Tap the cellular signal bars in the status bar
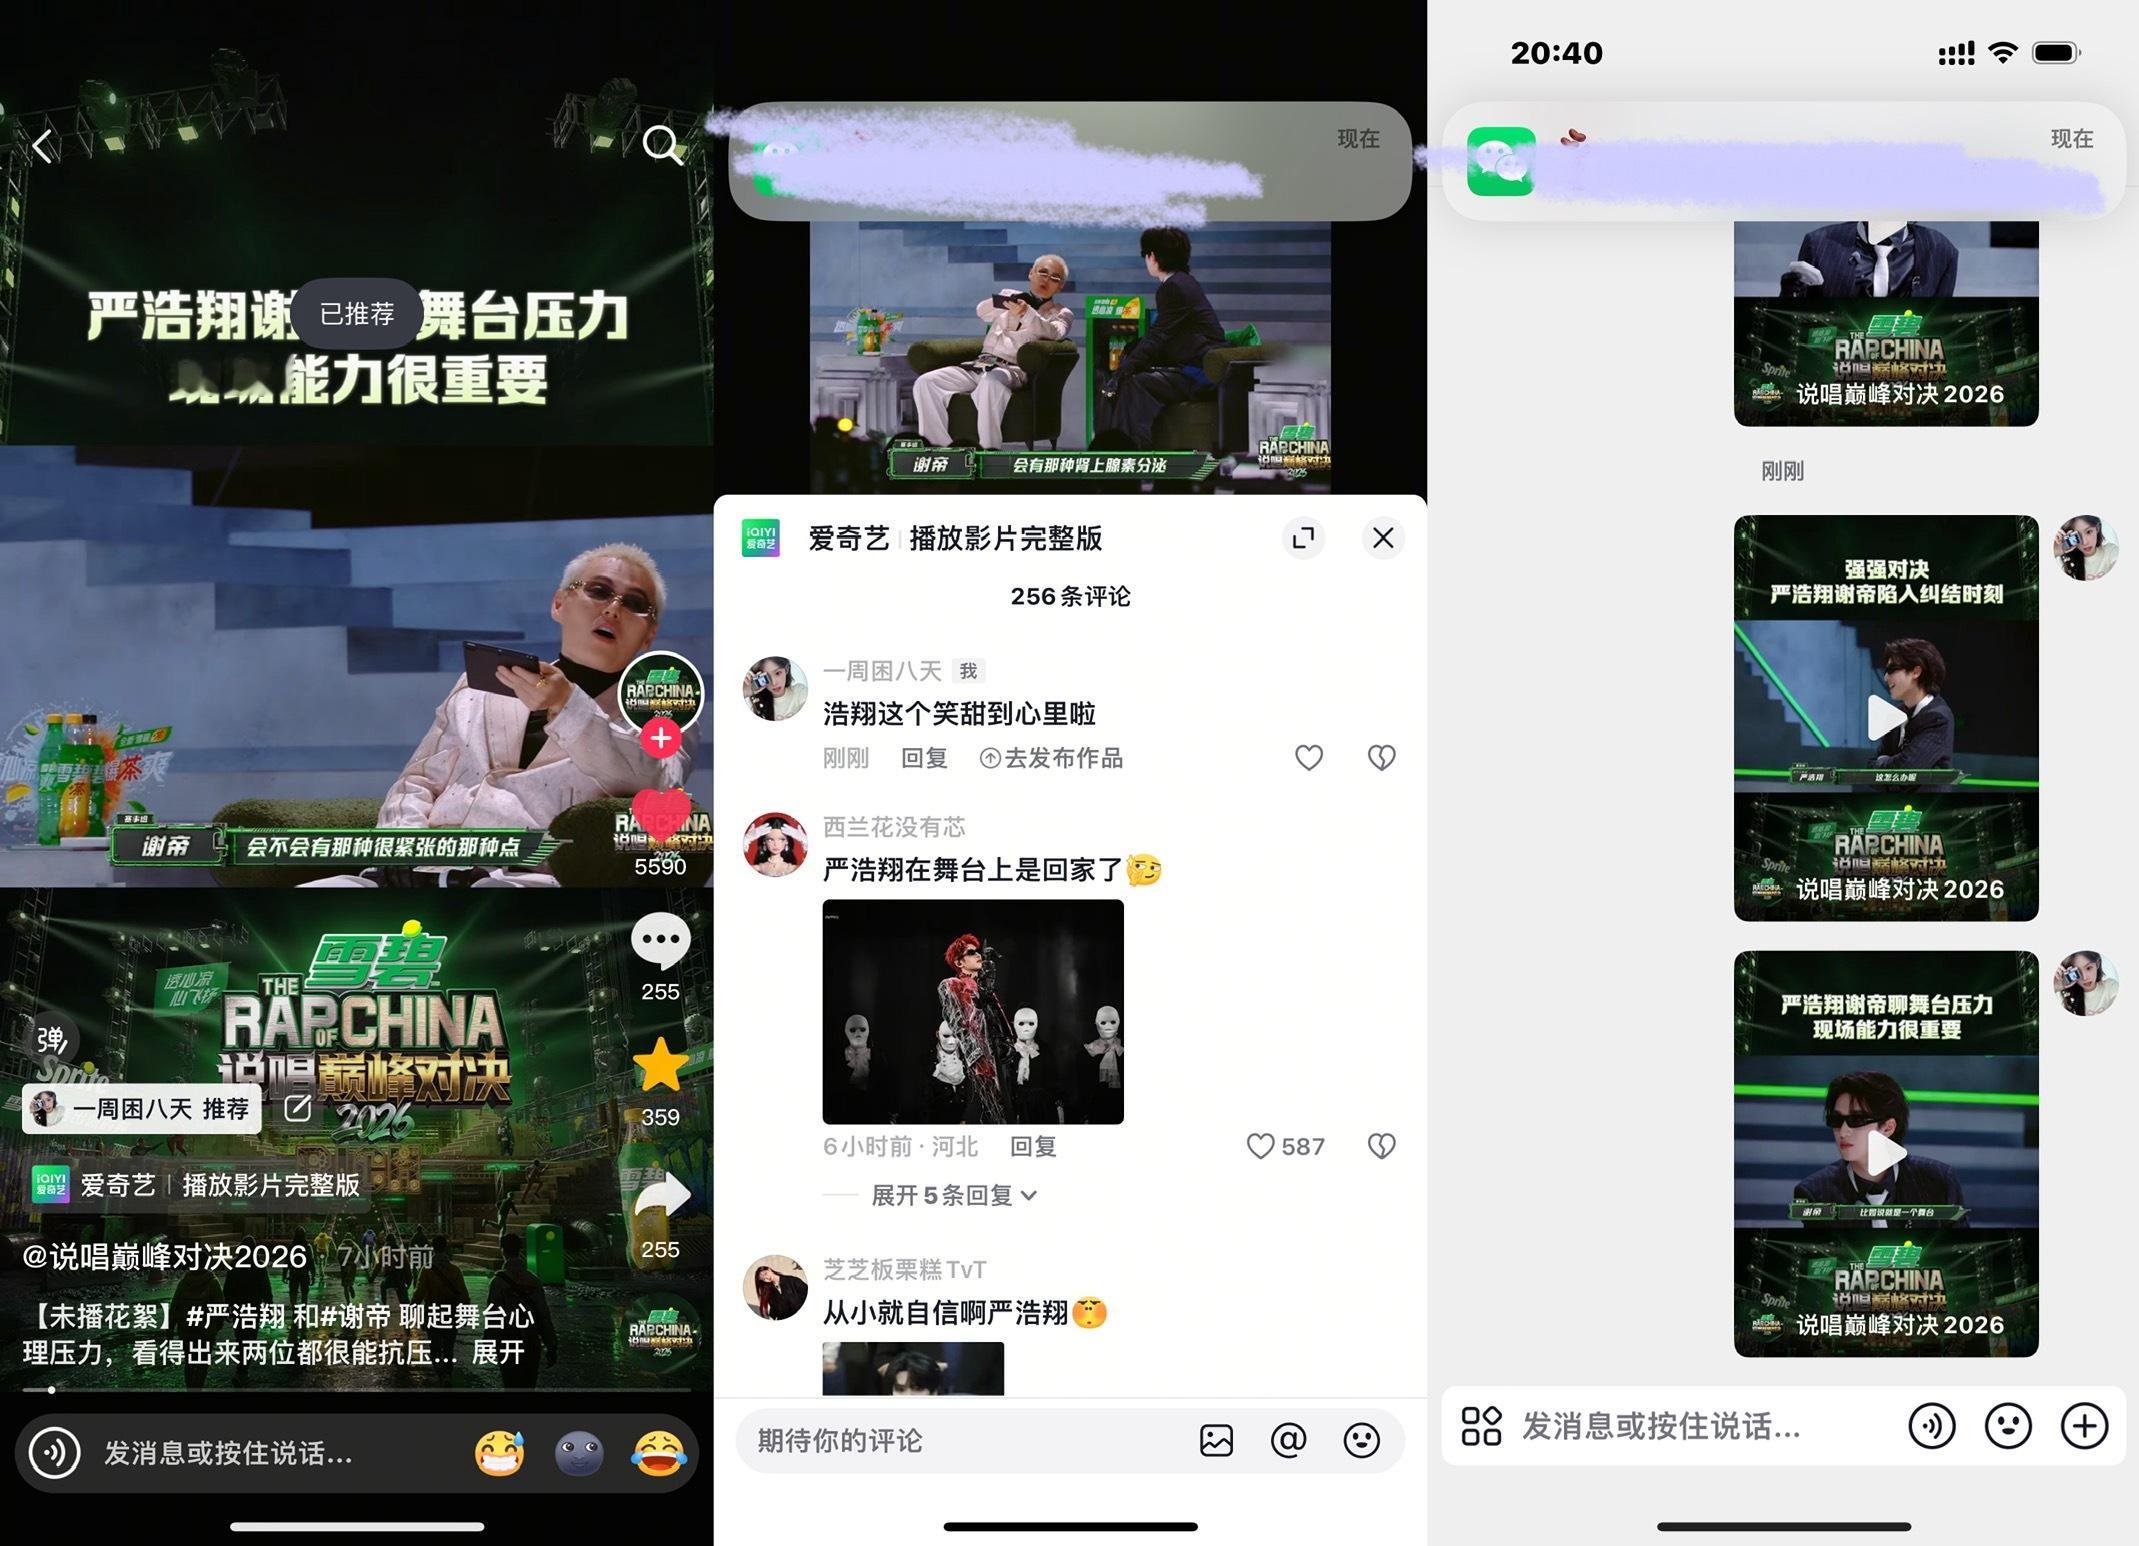This screenshot has height=1546, width=2139. [x=1956, y=54]
